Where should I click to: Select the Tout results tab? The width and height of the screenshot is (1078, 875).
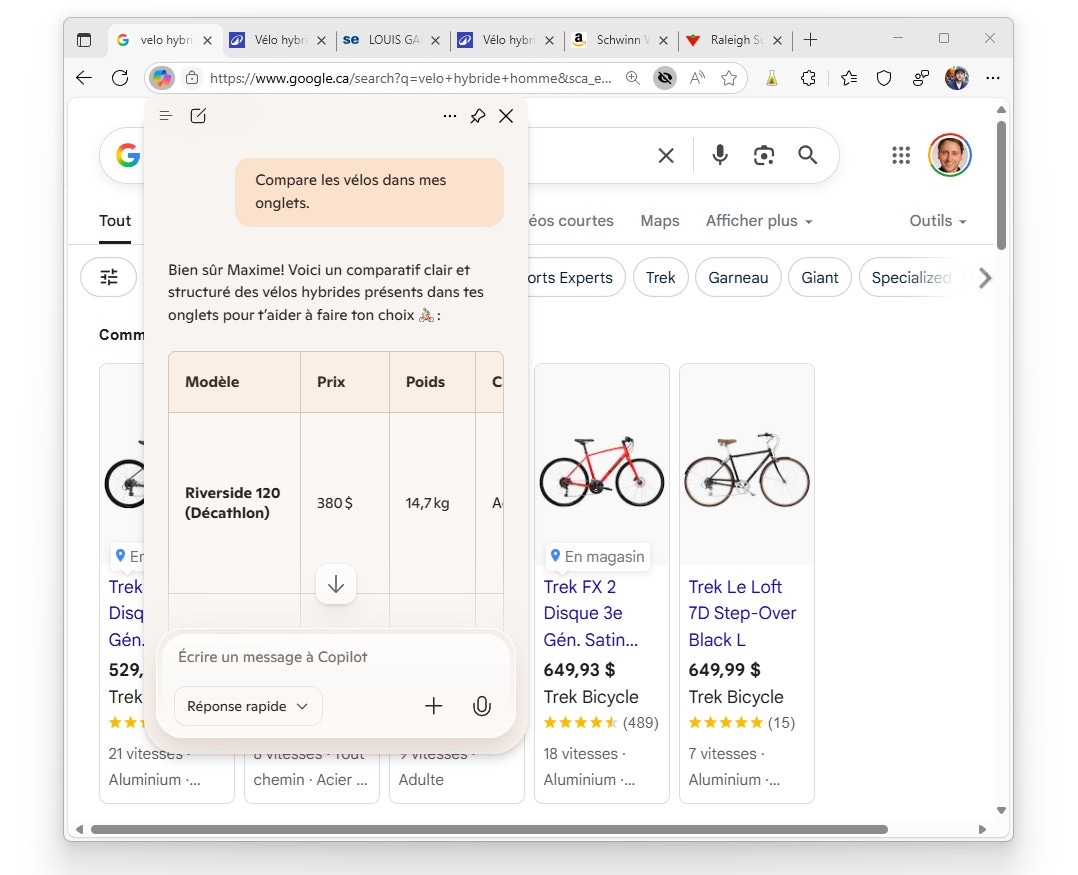115,221
